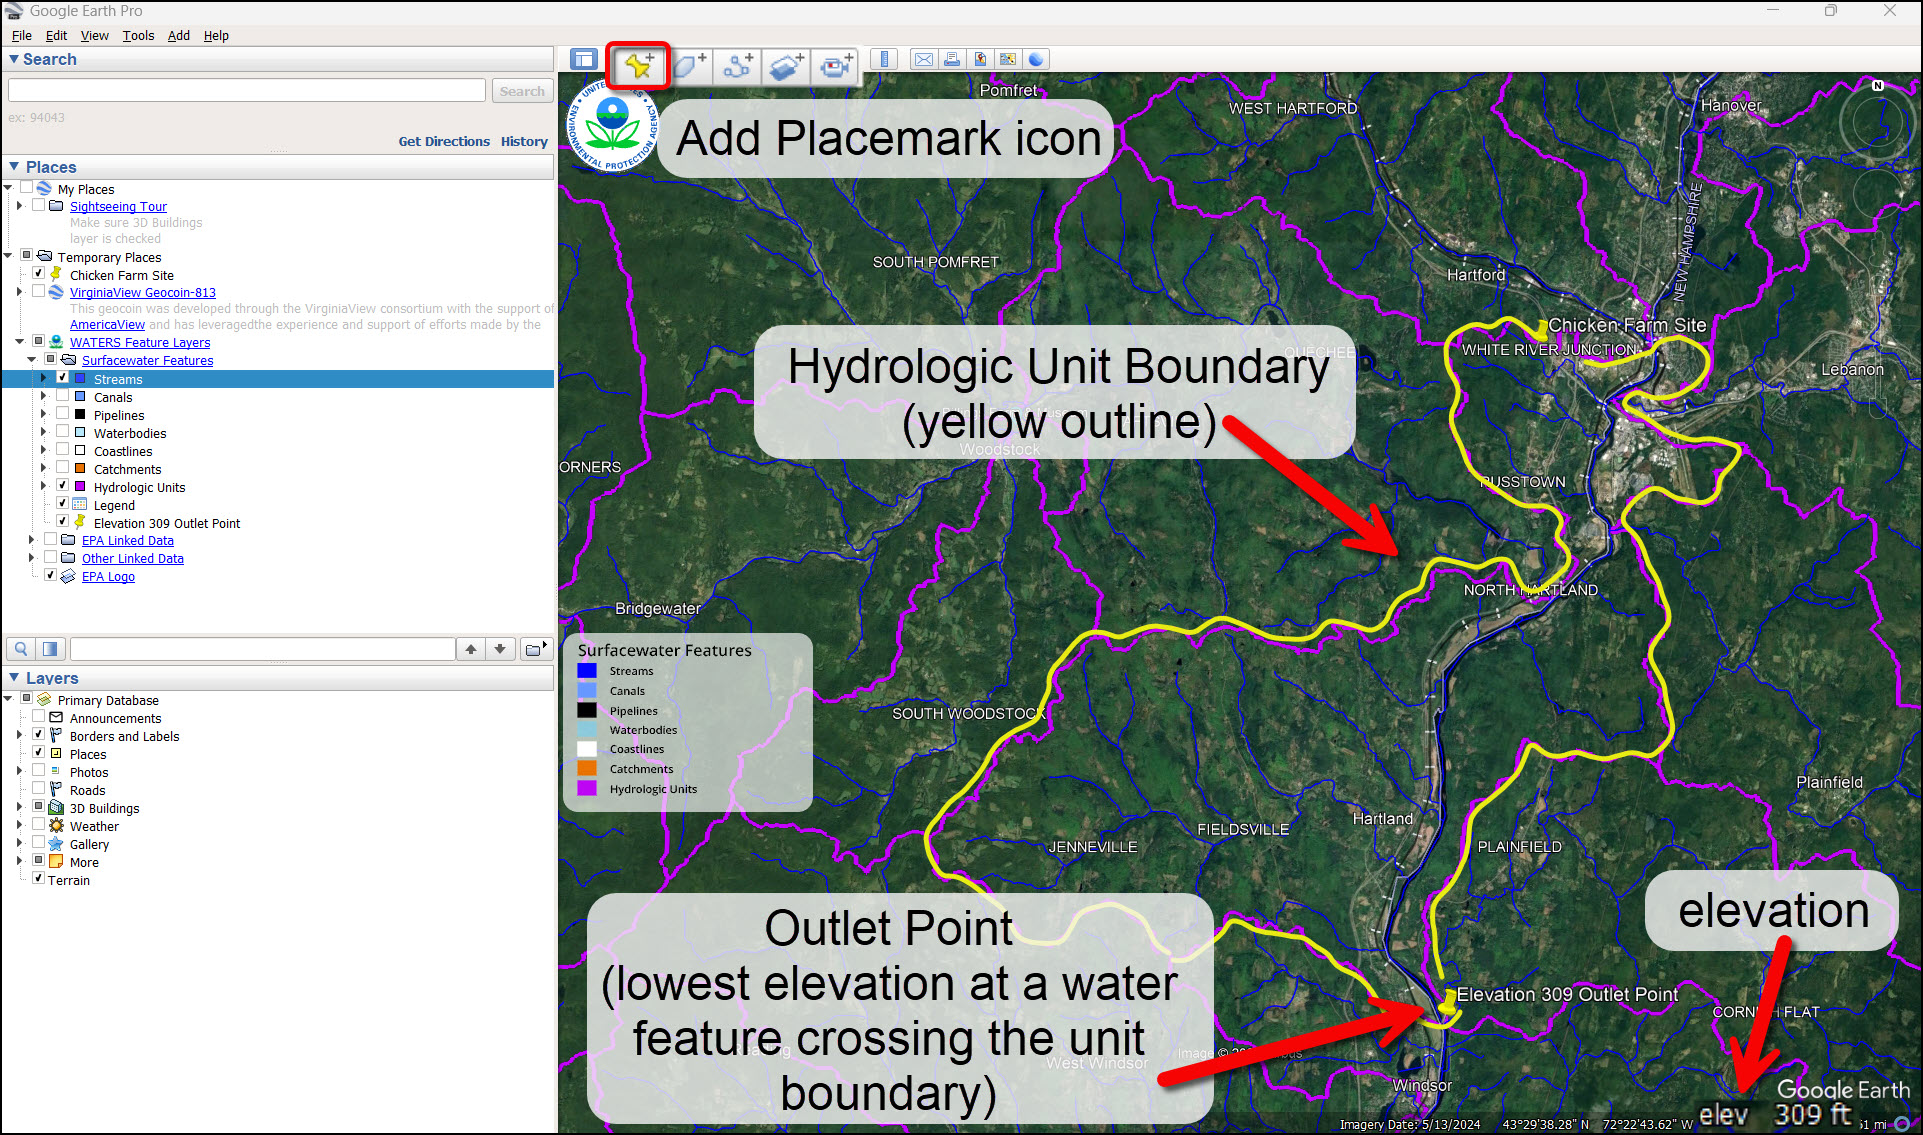This screenshot has width=1923, height=1135.
Task: Click the blue Google Earth web icon
Action: click(1036, 60)
